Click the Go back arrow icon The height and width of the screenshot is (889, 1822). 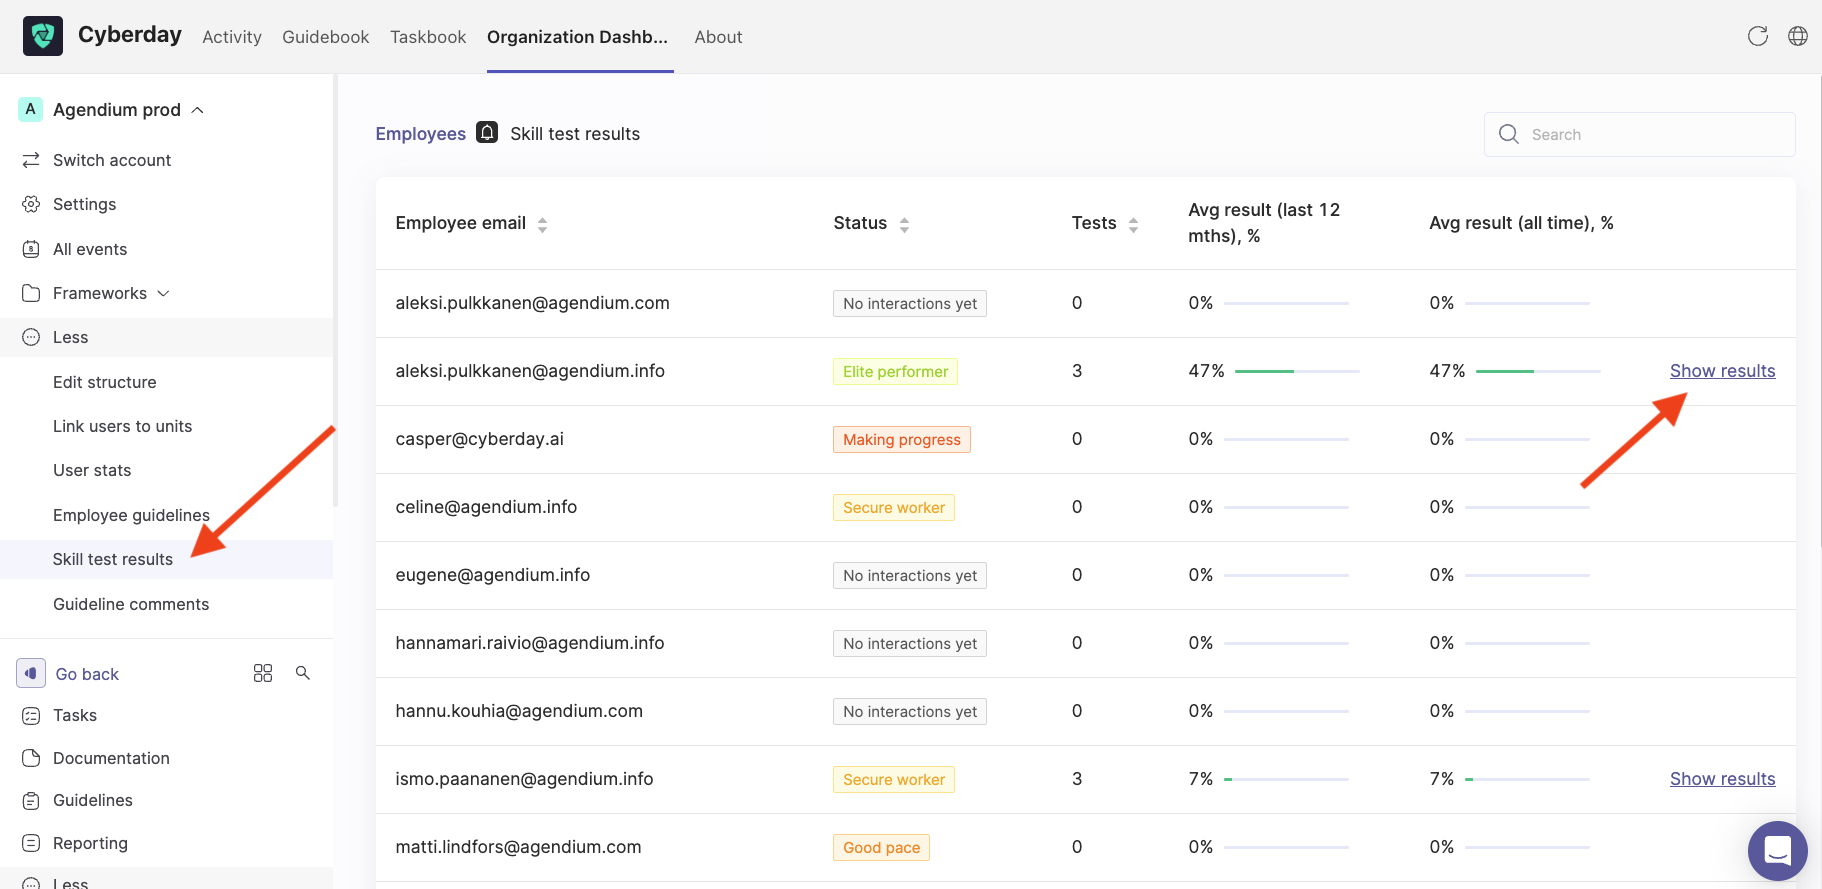(31, 673)
